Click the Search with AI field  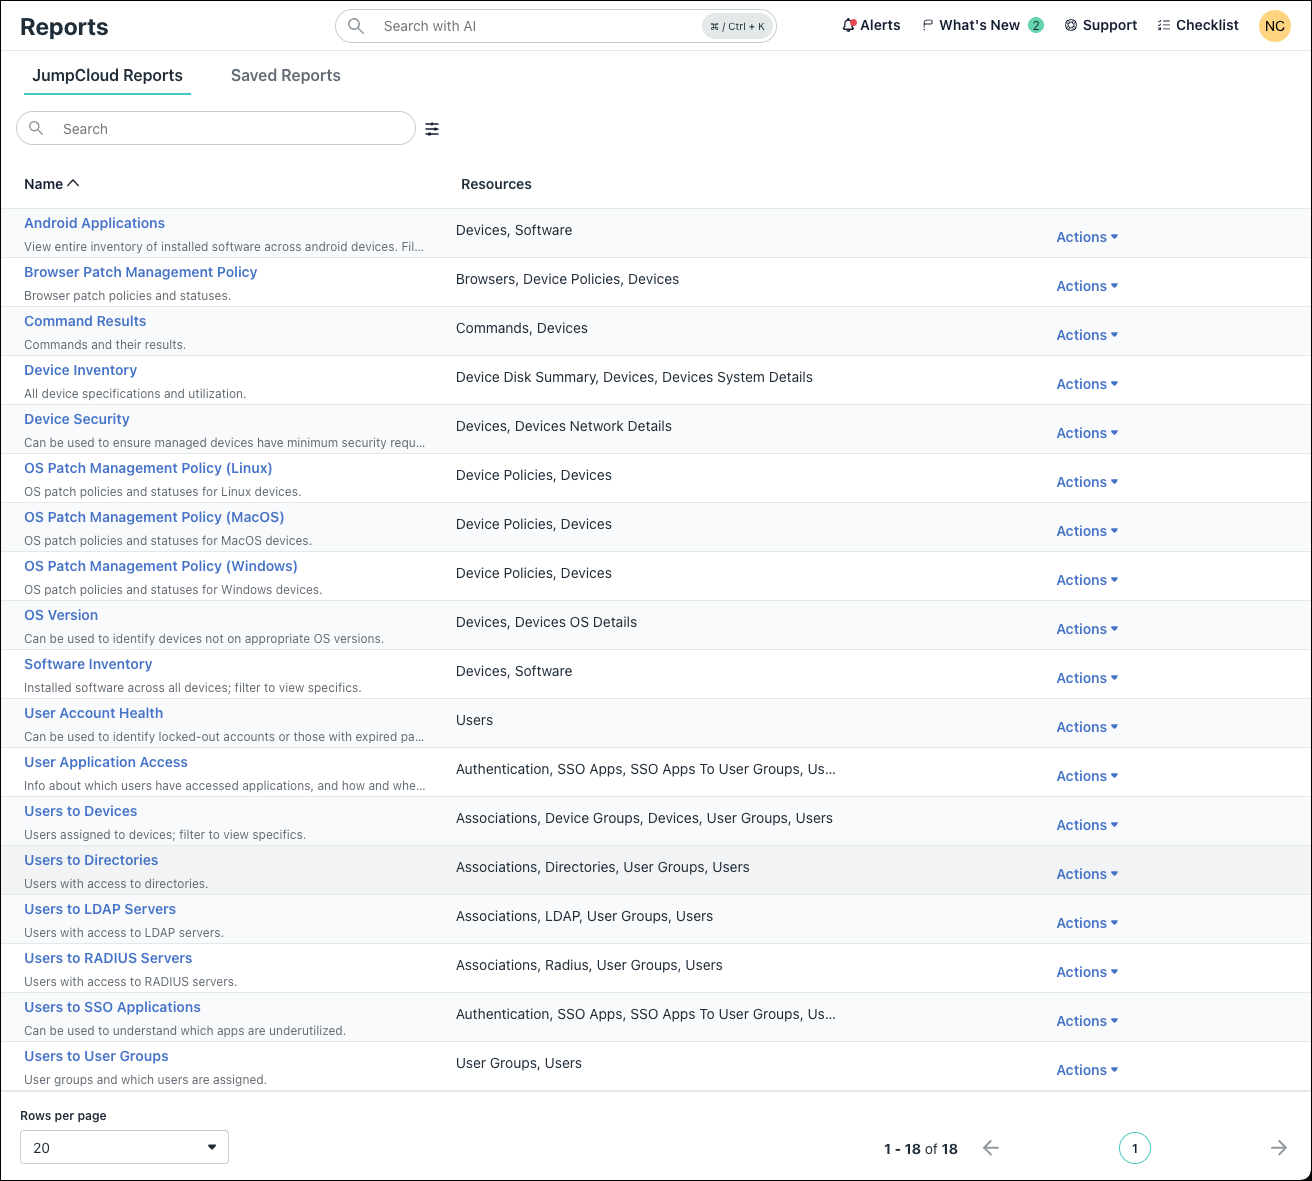556,26
